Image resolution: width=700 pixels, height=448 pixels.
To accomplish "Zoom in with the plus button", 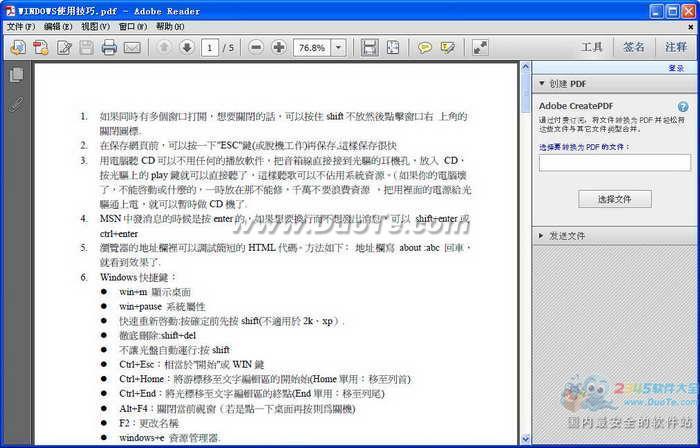I will pyautogui.click(x=279, y=47).
